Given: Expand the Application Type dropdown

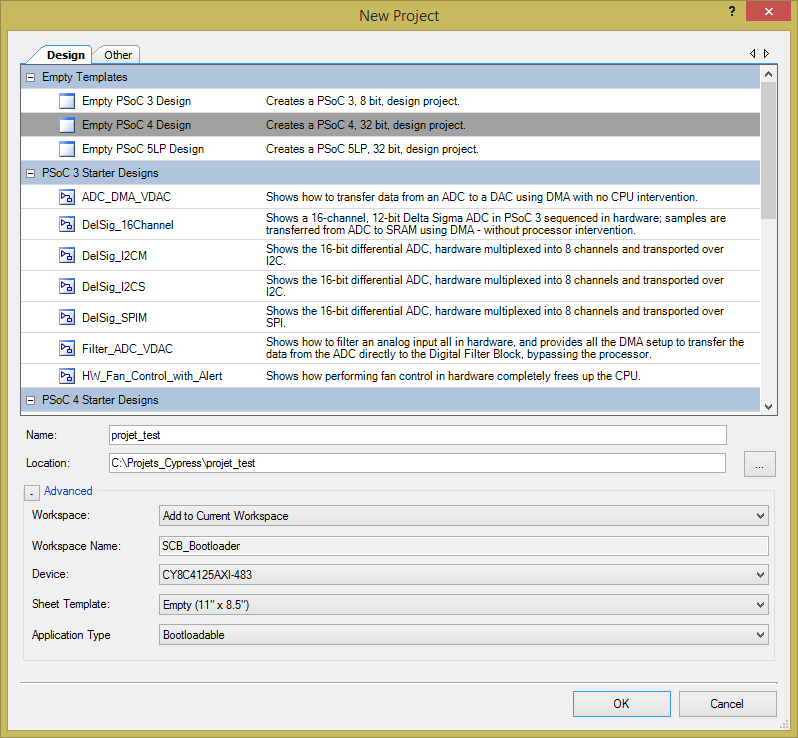Looking at the screenshot, I should point(464,635).
